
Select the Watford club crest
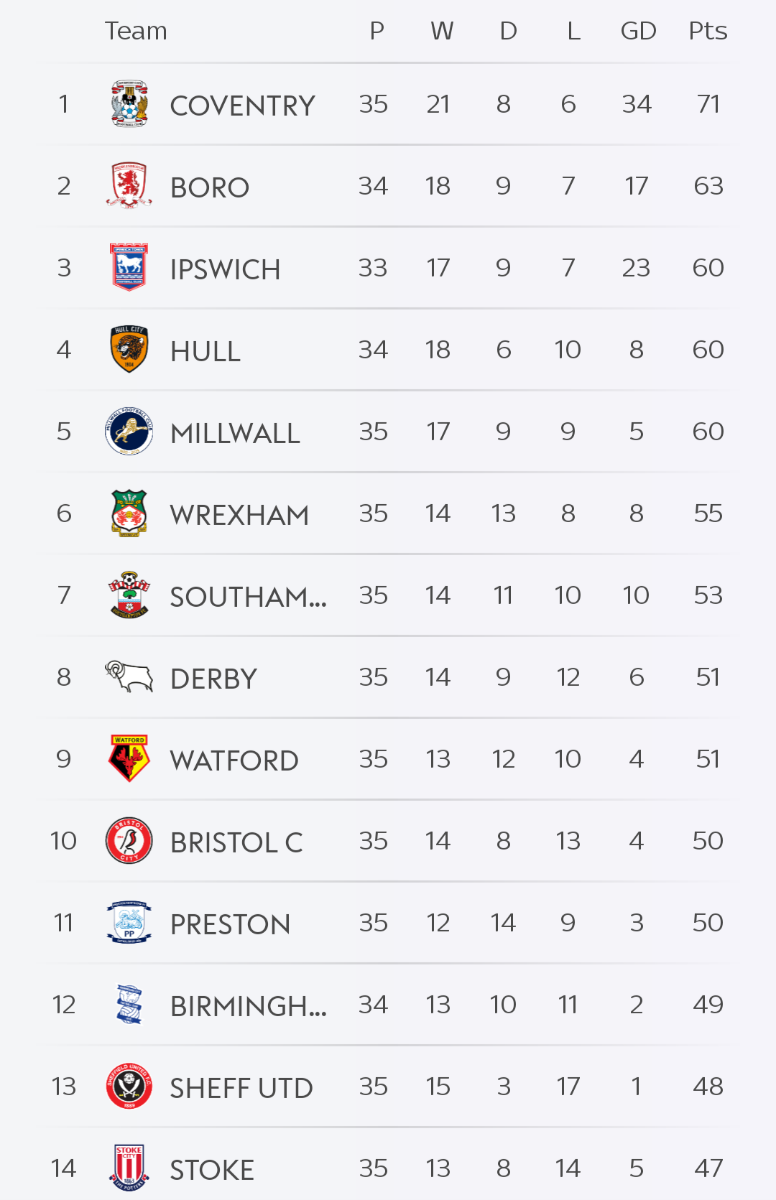[129, 759]
